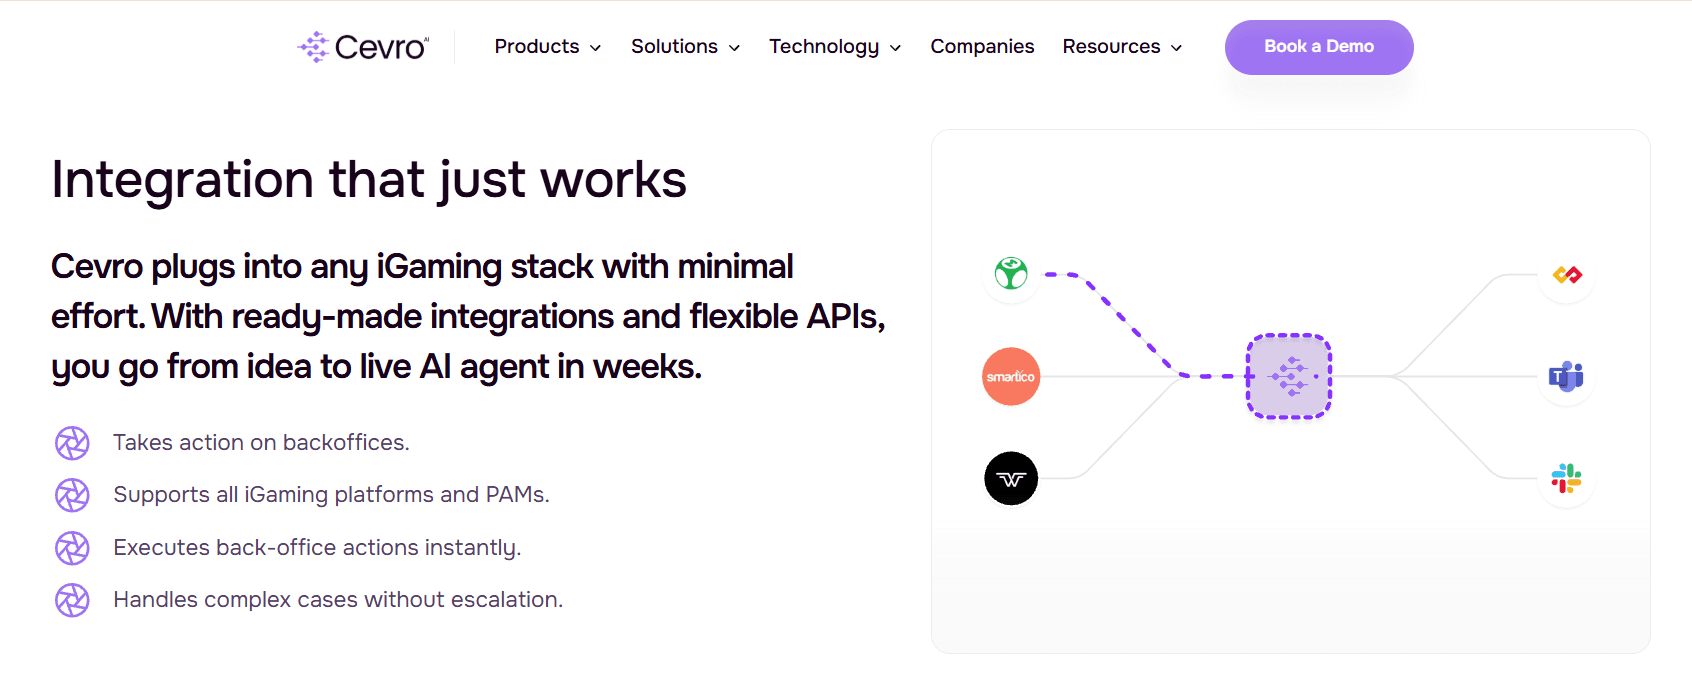Click the Book a Demo button

[1319, 47]
